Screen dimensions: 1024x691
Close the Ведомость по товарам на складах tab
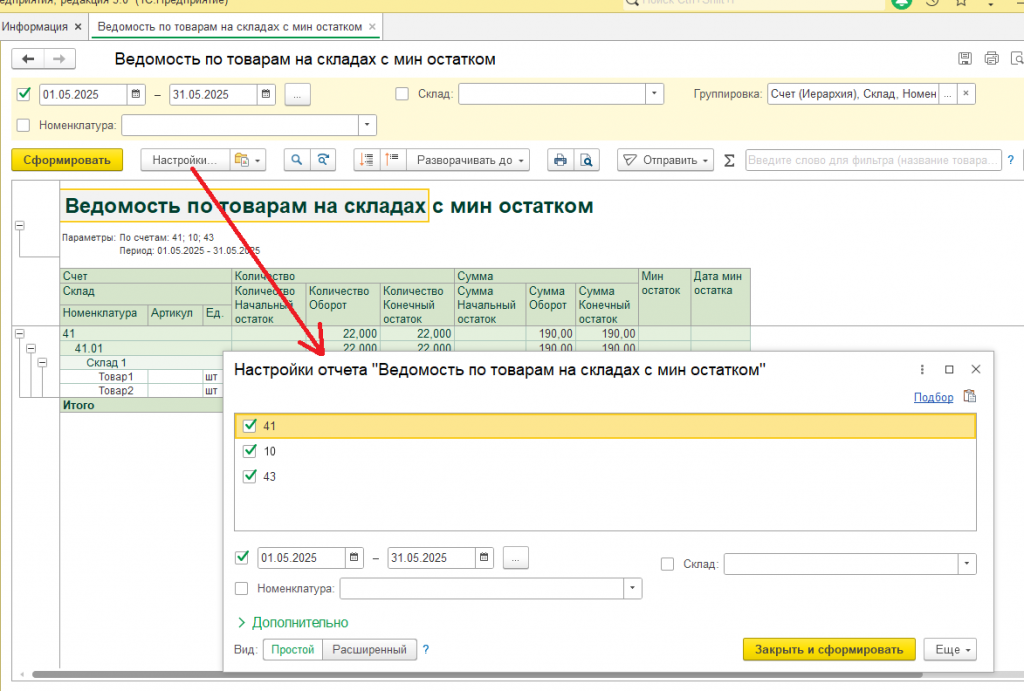(372, 27)
